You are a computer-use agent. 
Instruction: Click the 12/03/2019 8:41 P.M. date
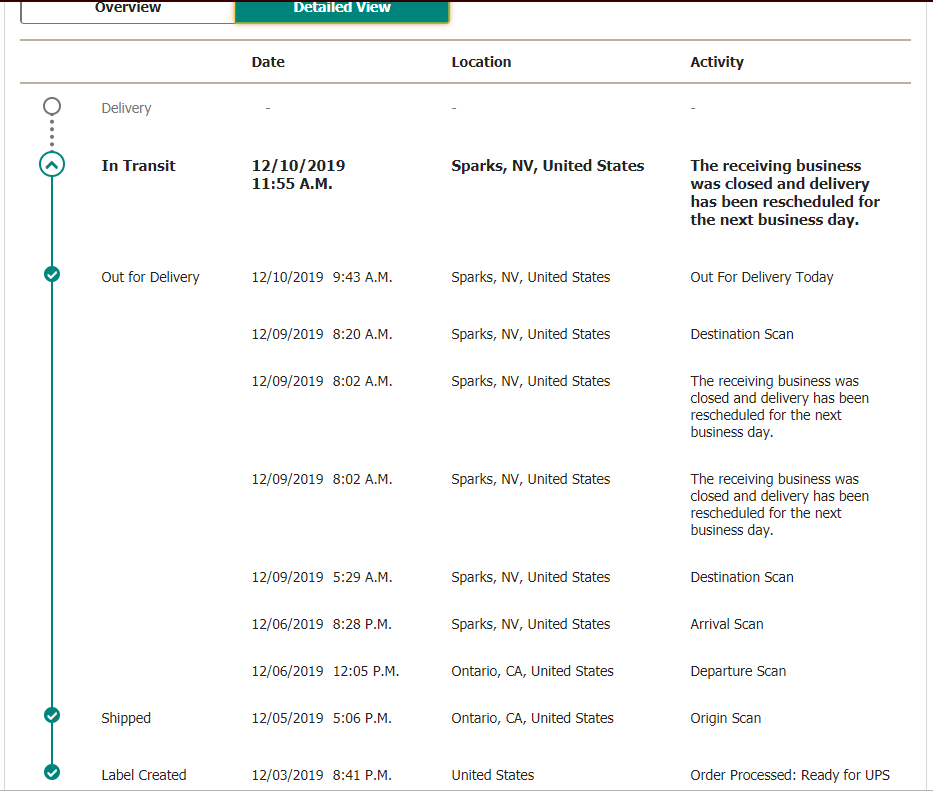coord(321,775)
